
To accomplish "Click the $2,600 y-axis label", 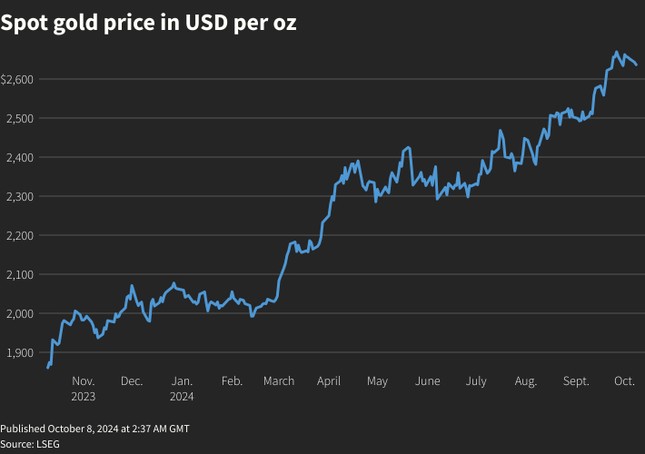I will pyautogui.click(x=19, y=79).
